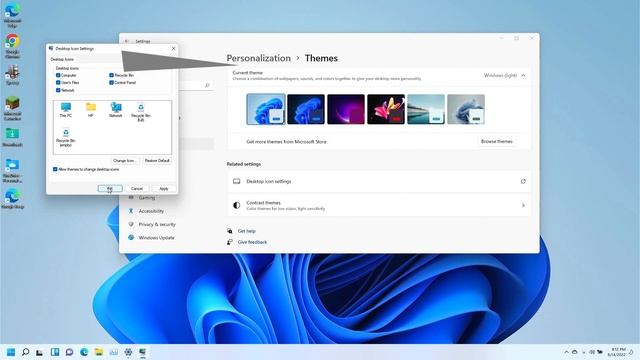Click the Give feedback link
This screenshot has height=360, width=640.
click(252, 242)
